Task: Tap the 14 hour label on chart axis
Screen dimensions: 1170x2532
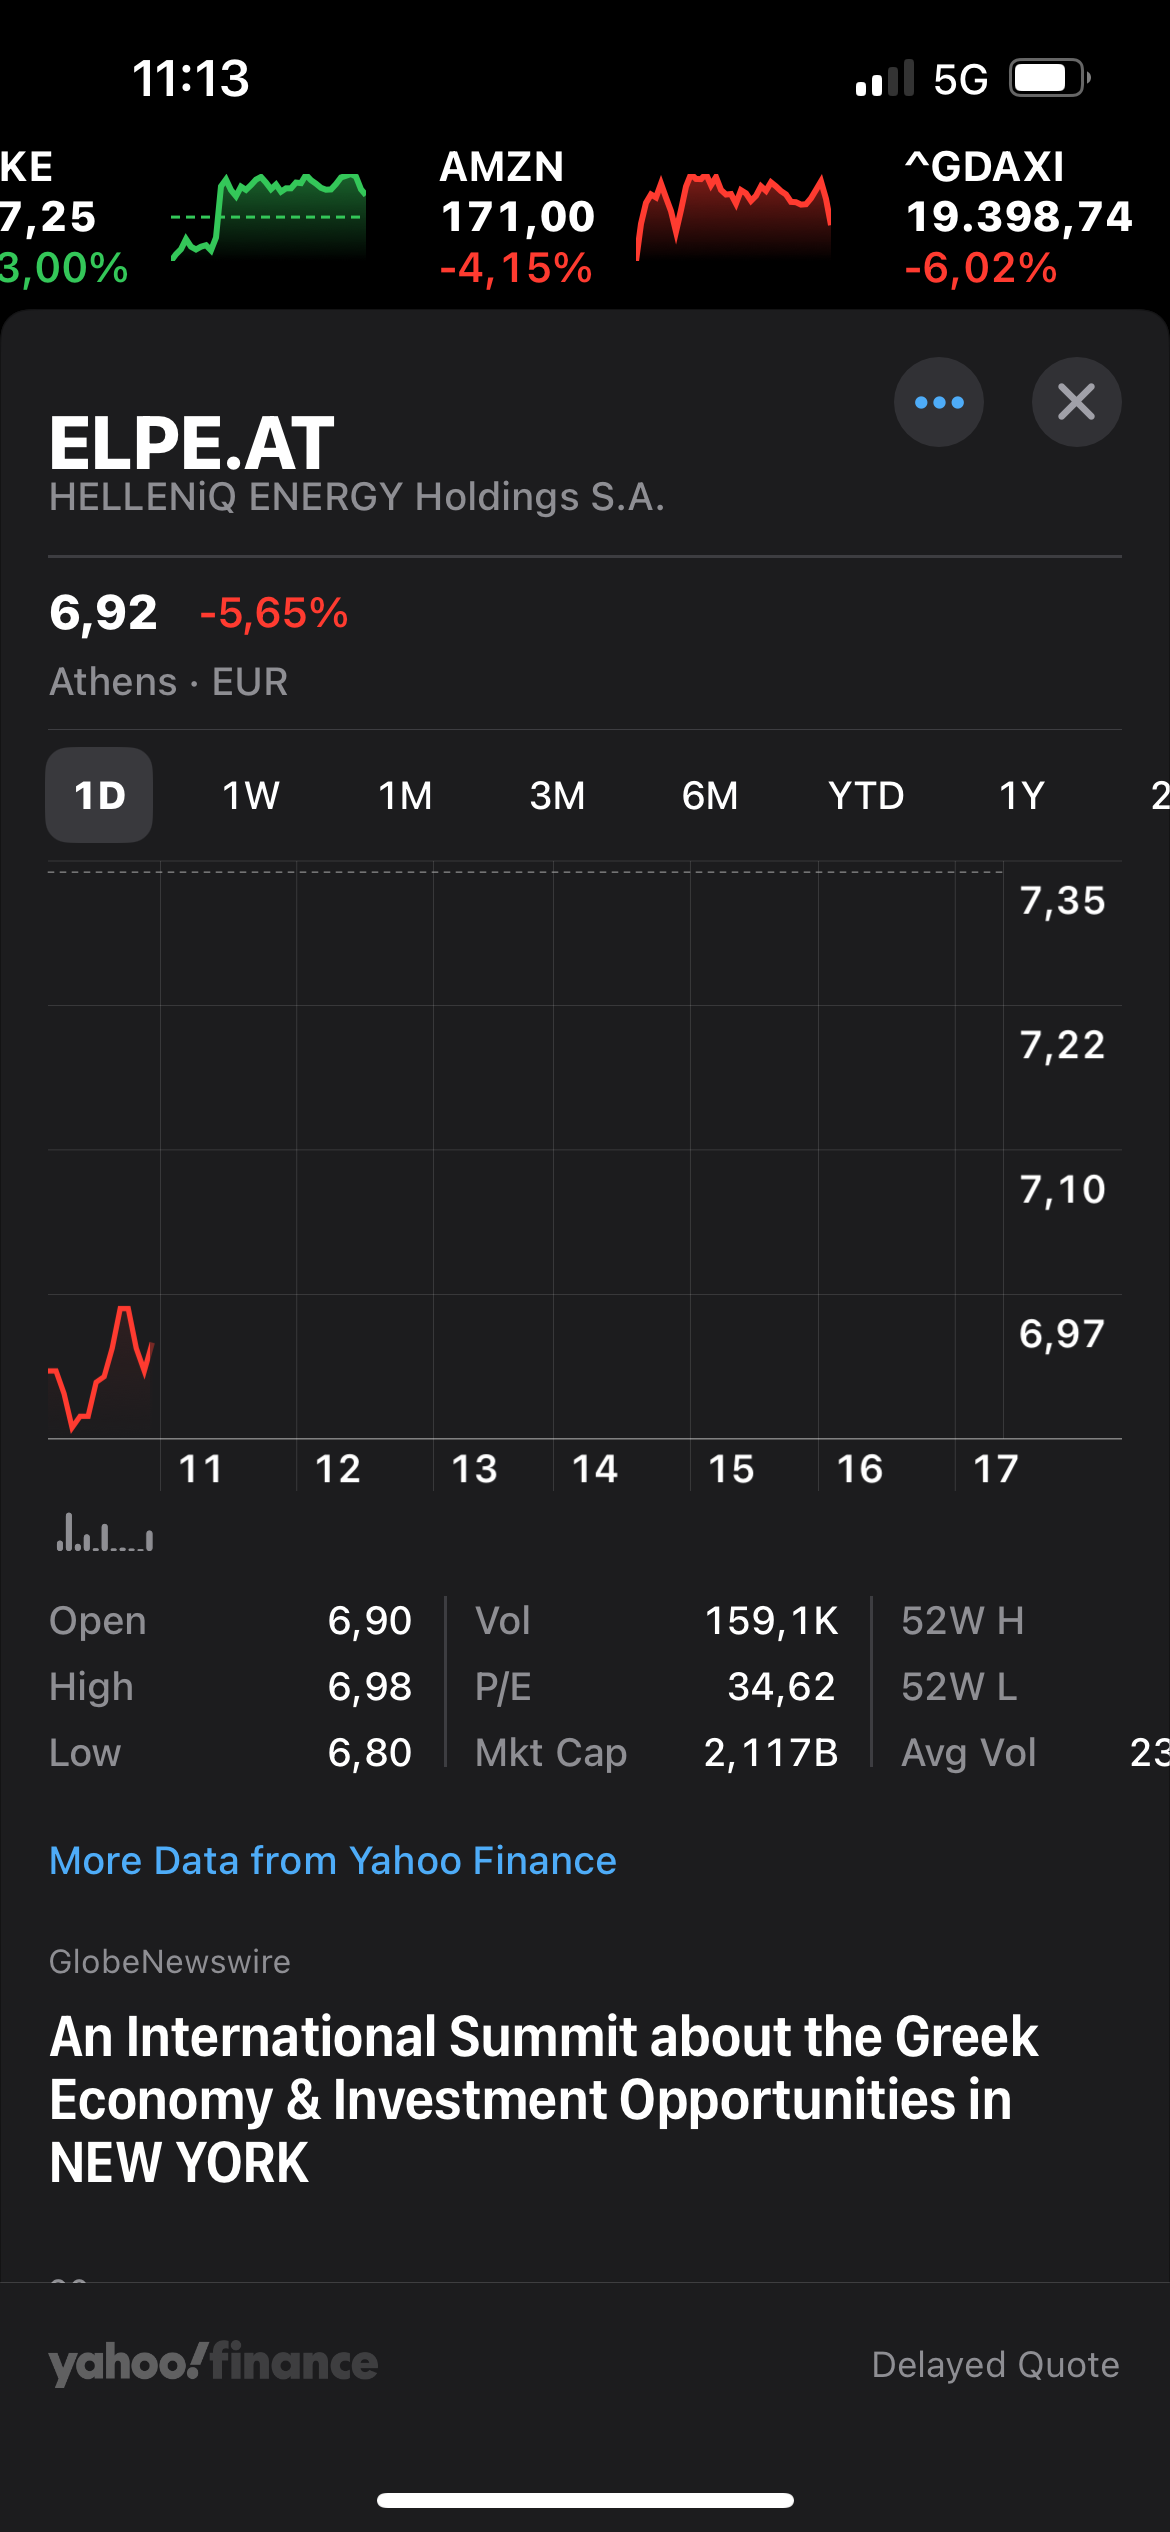Action: tap(595, 1468)
